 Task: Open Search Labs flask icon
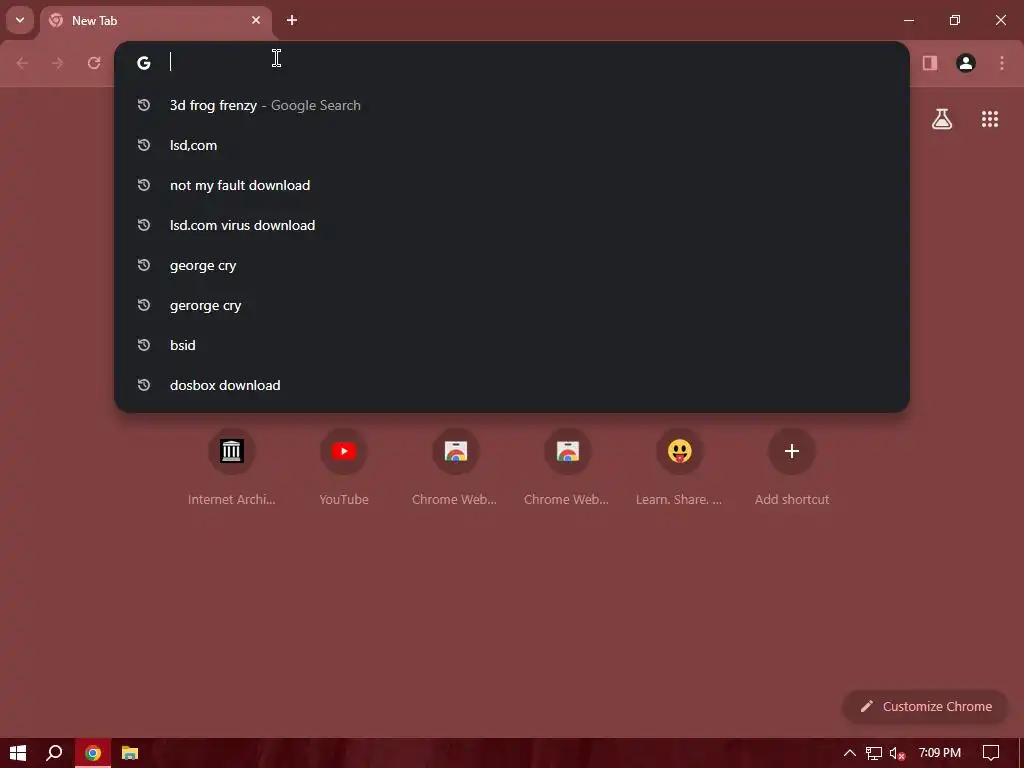pyautogui.click(x=942, y=119)
